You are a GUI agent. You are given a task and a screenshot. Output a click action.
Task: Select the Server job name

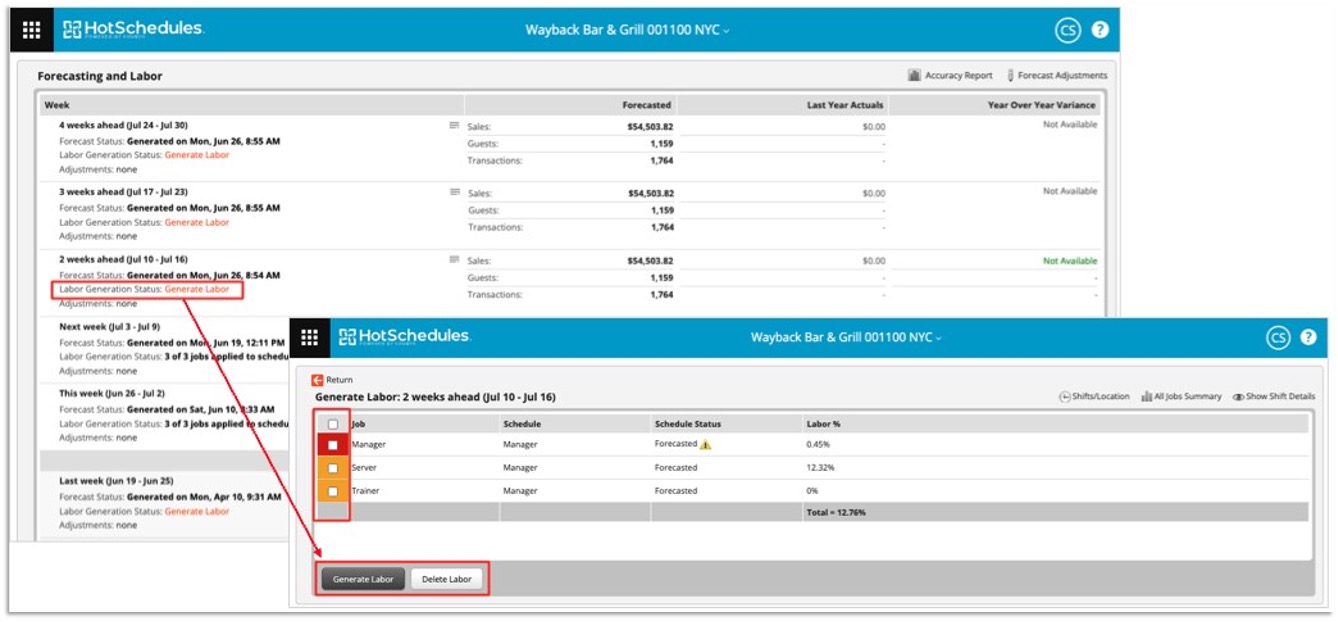pyautogui.click(x=364, y=467)
